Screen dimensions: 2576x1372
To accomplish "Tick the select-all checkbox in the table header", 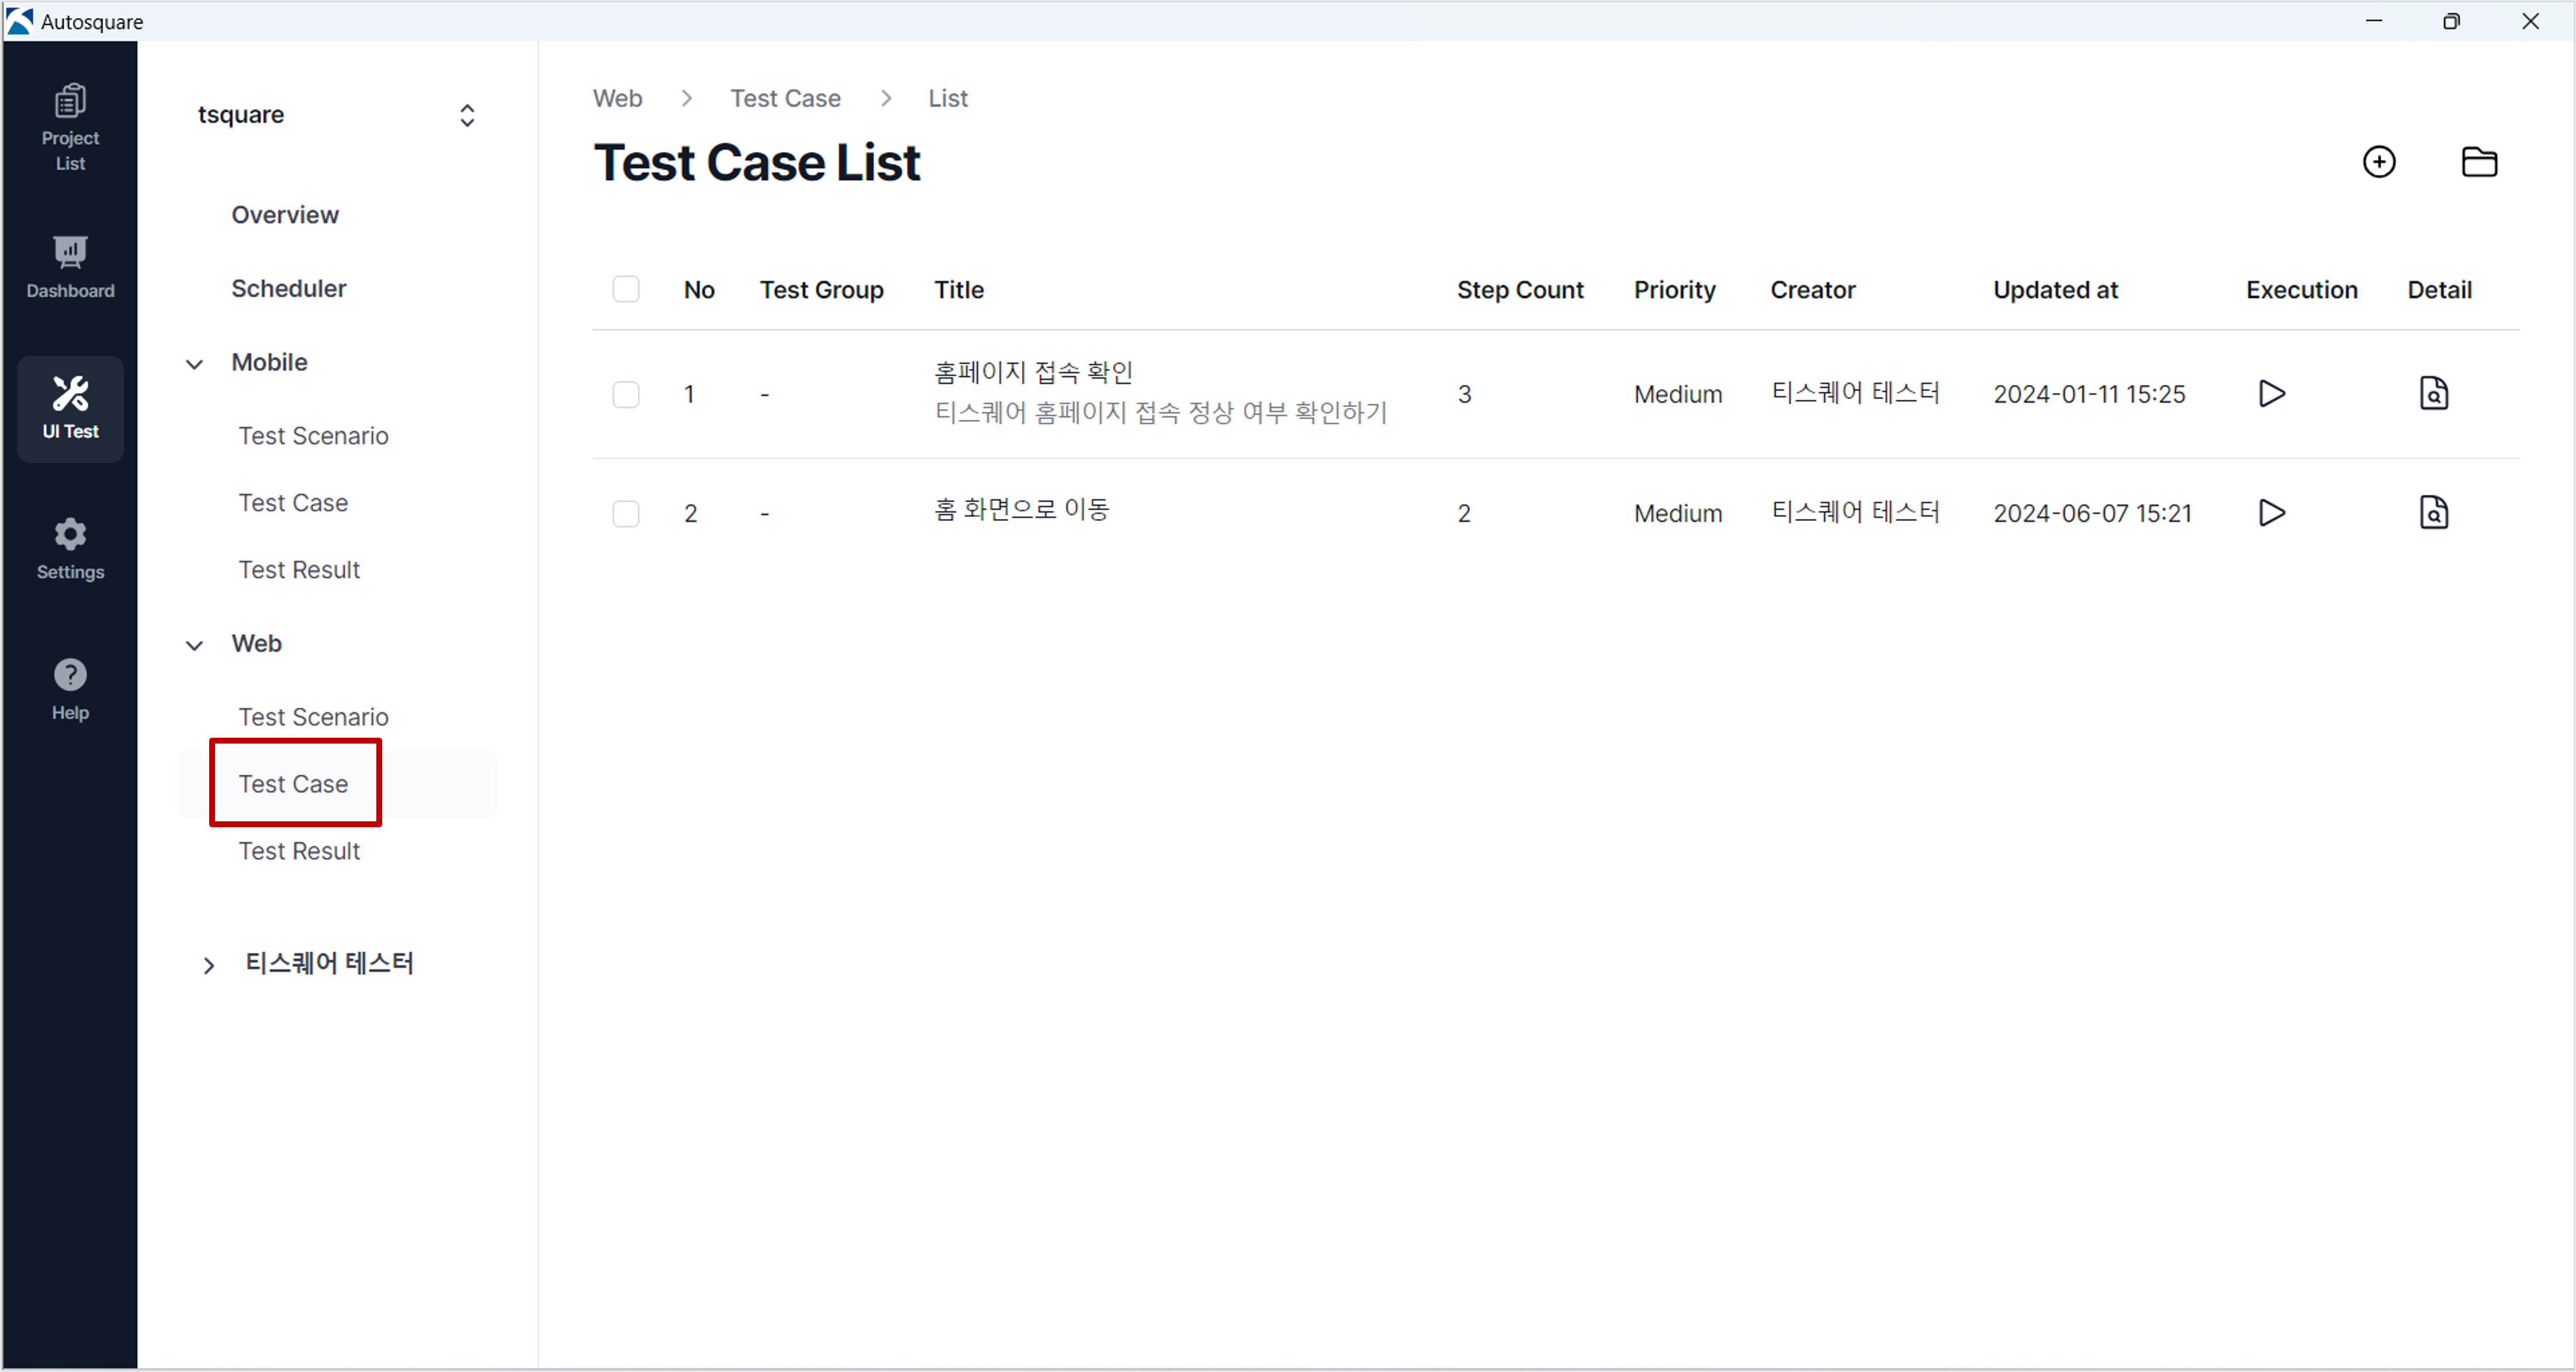I will [626, 289].
